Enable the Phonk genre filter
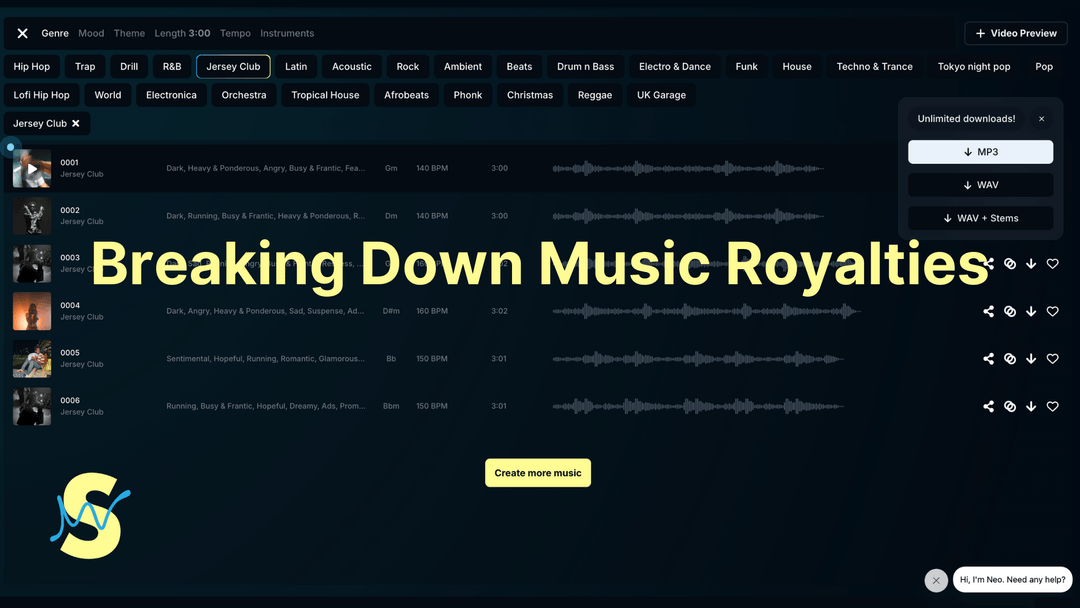 [467, 94]
